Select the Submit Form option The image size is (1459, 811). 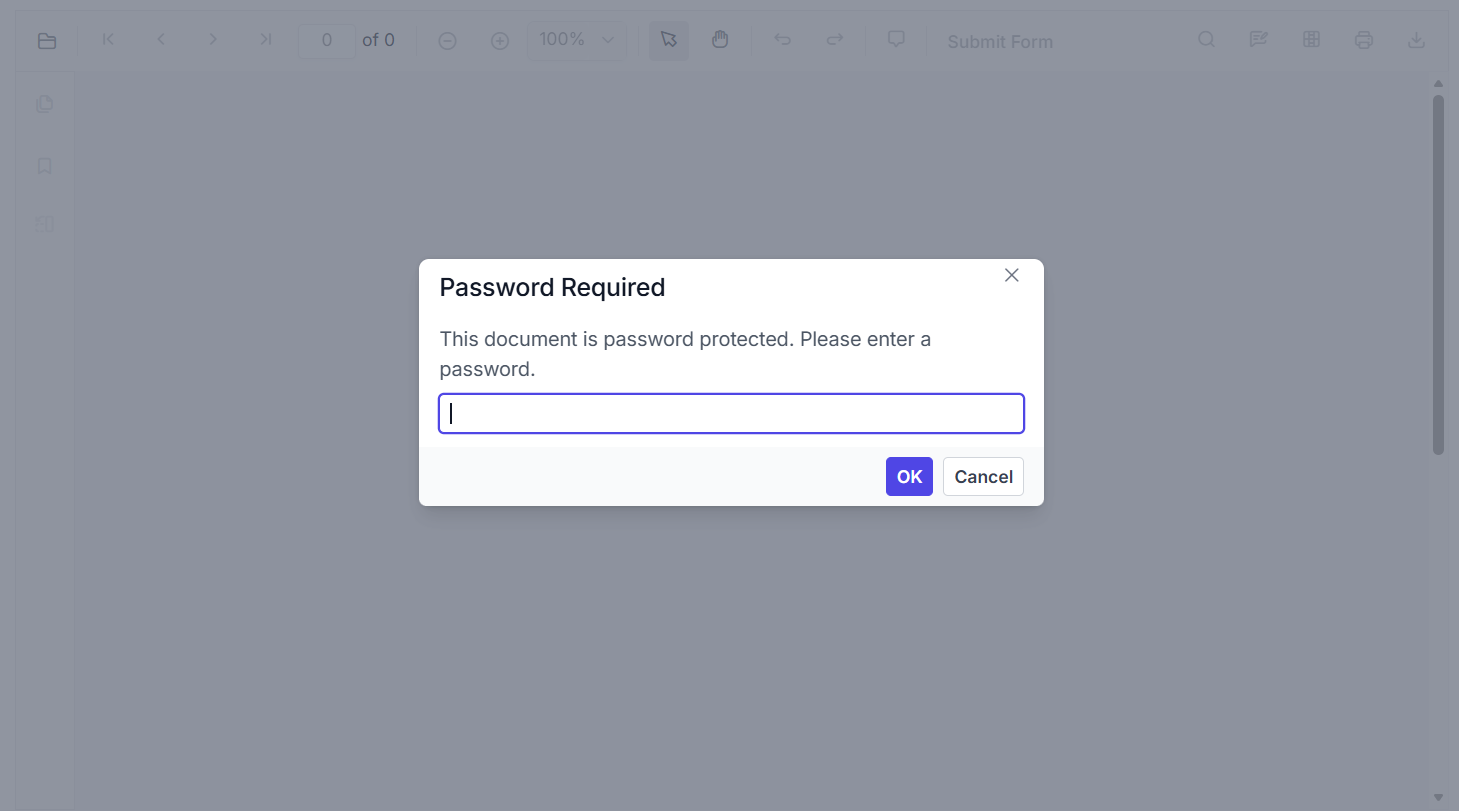(1000, 41)
